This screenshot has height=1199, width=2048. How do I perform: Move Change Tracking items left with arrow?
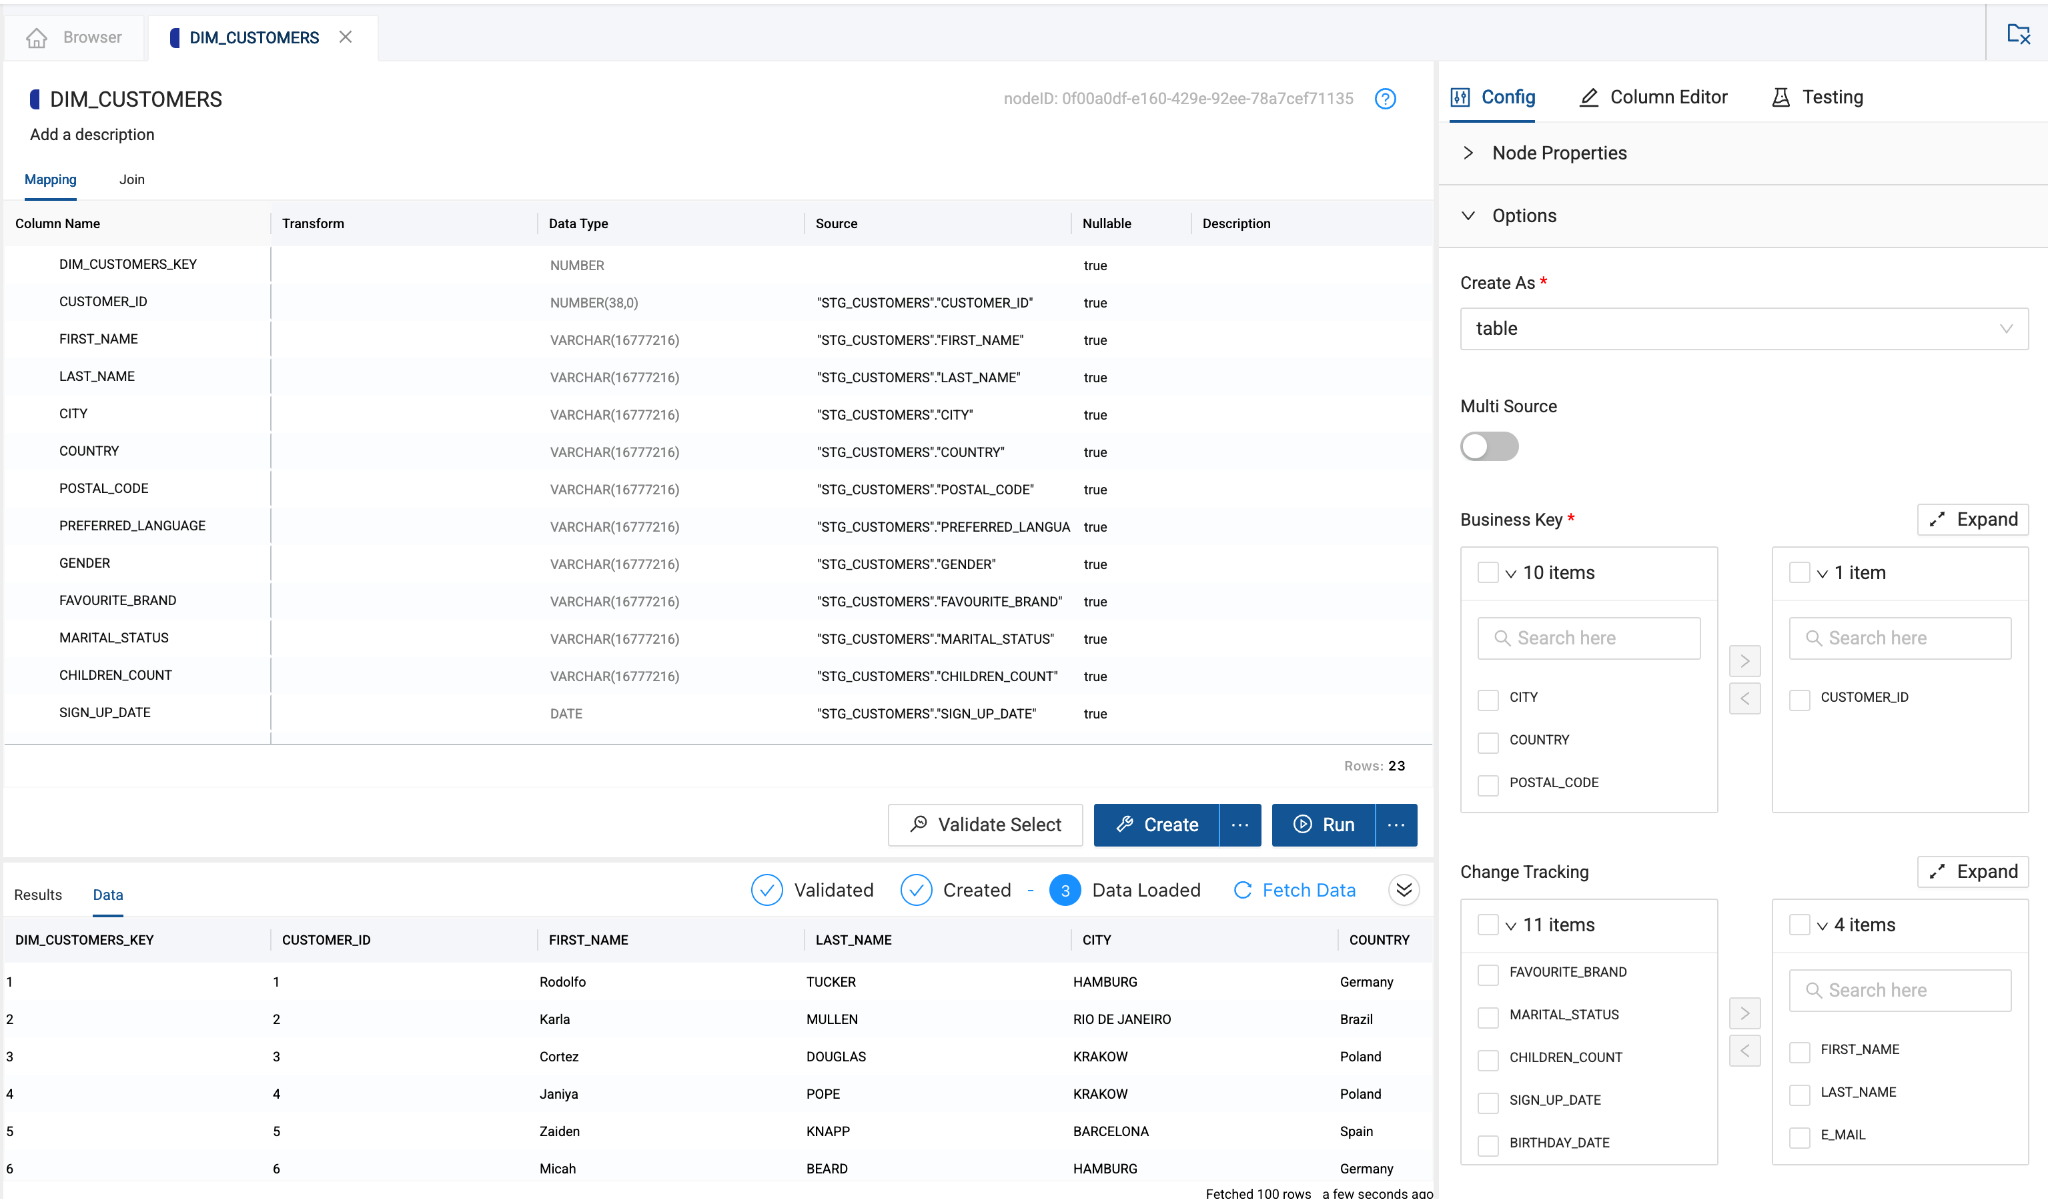click(x=1745, y=1050)
